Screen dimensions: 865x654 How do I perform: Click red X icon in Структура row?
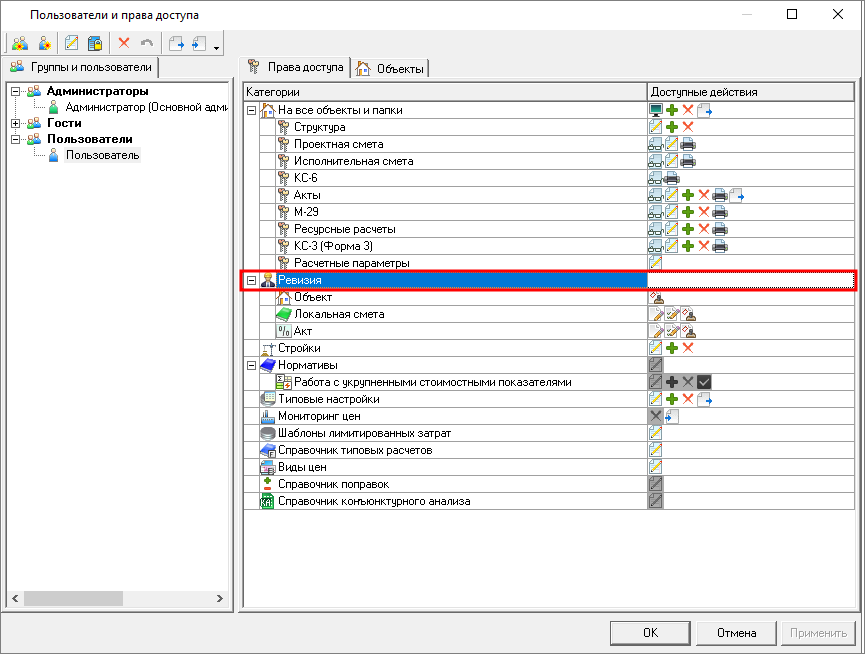pyautogui.click(x=688, y=127)
